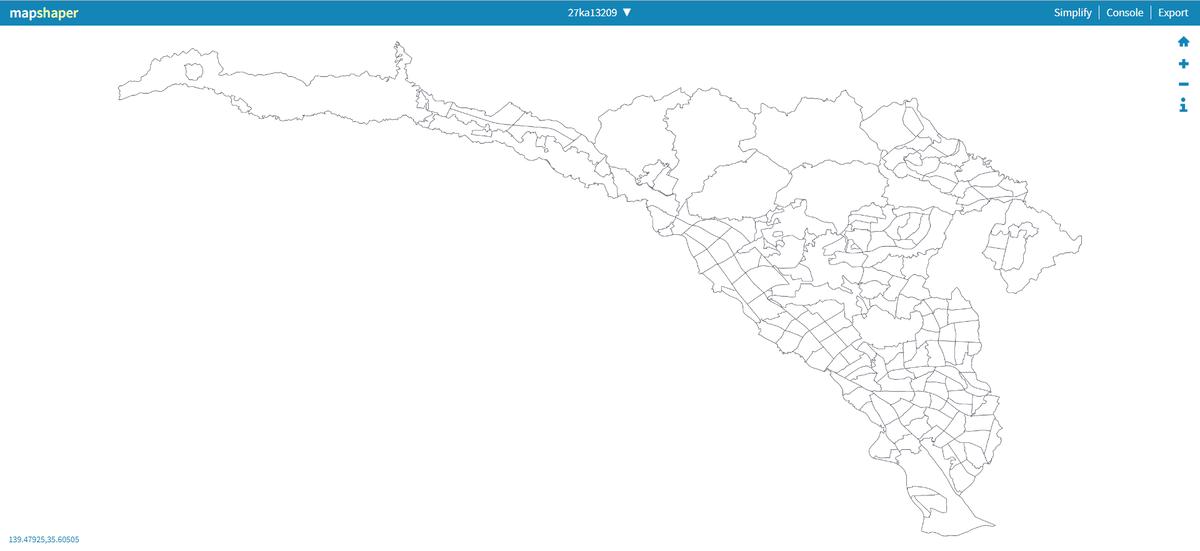This screenshot has height=551, width=1200.
Task: Enable feature inspection with info icon
Action: (1183, 105)
